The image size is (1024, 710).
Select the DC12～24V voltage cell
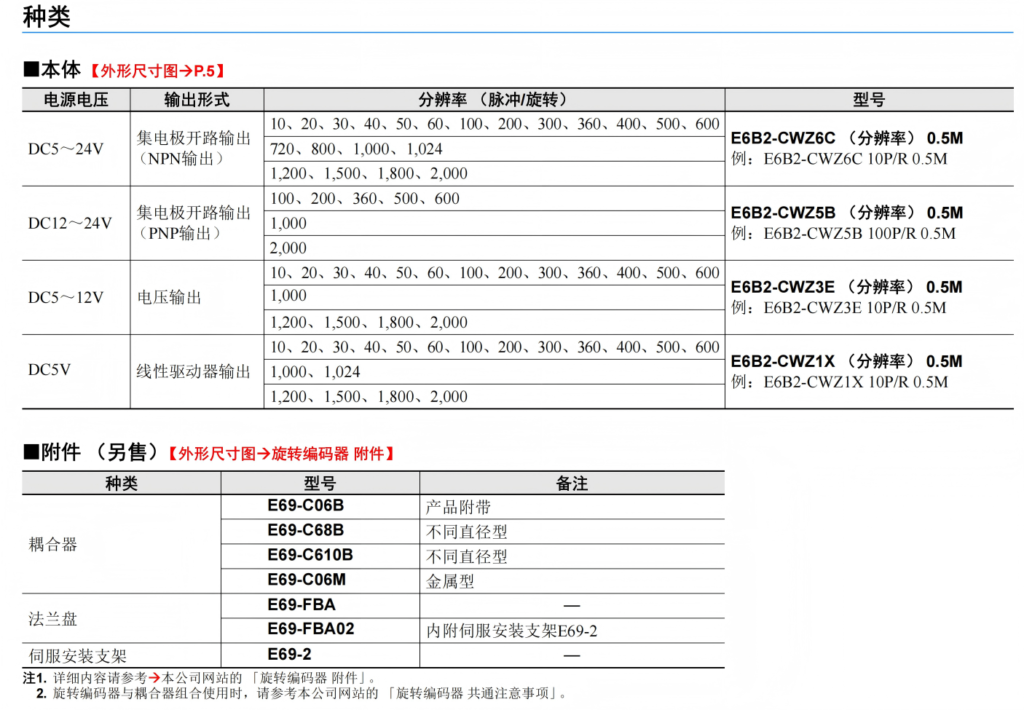tap(70, 223)
